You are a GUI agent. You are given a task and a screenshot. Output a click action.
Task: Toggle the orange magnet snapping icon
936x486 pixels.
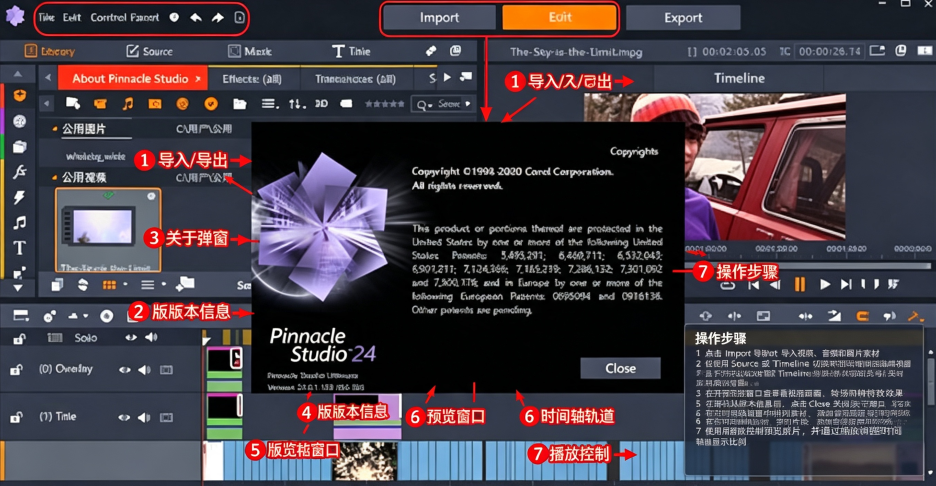862,316
